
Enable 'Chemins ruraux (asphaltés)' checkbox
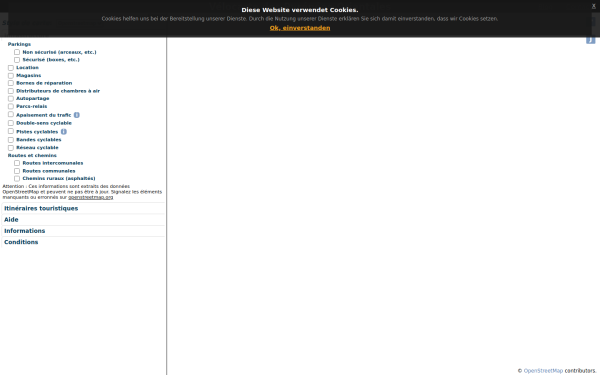[x=17, y=178]
